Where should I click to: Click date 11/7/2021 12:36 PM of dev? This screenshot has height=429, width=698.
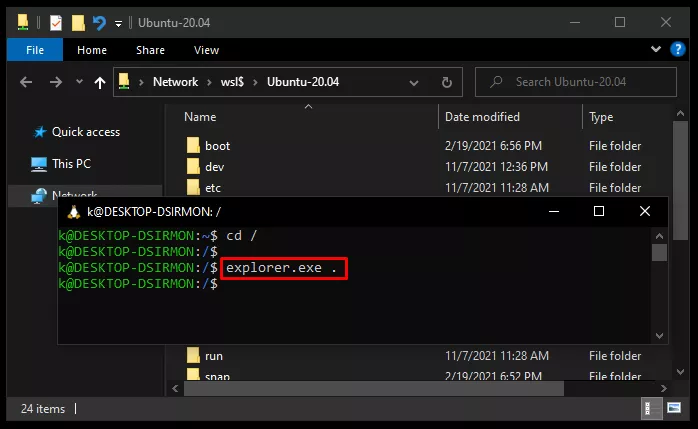[x=496, y=166]
